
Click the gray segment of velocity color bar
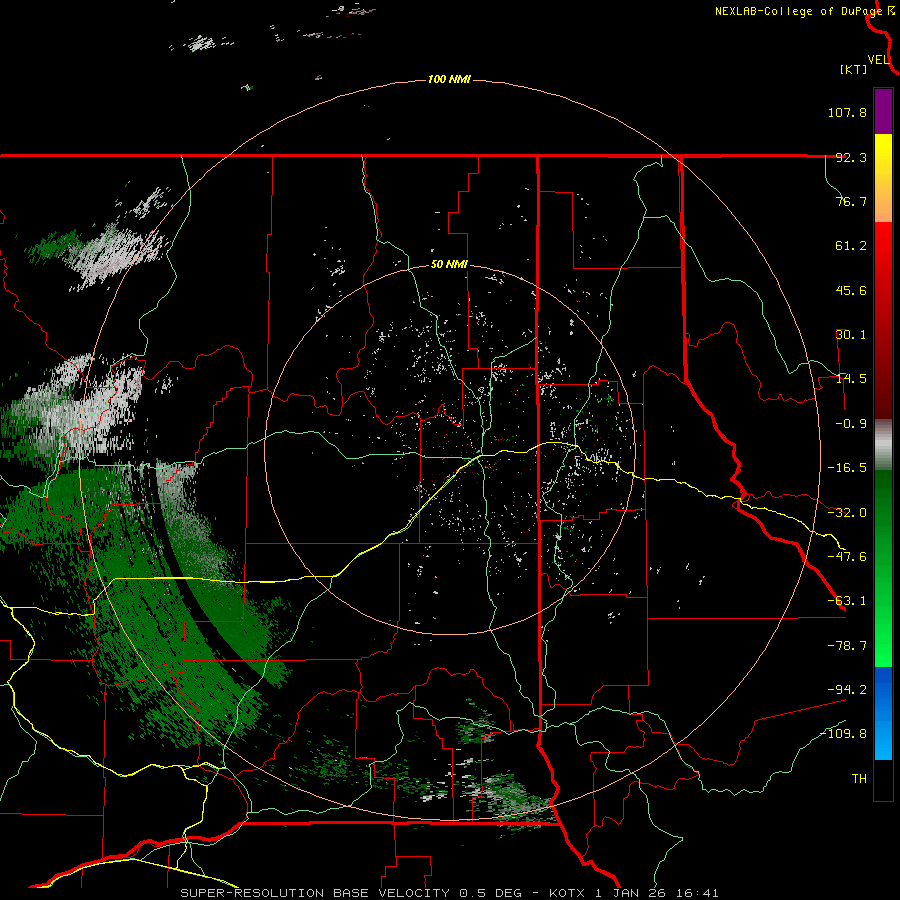coord(883,445)
